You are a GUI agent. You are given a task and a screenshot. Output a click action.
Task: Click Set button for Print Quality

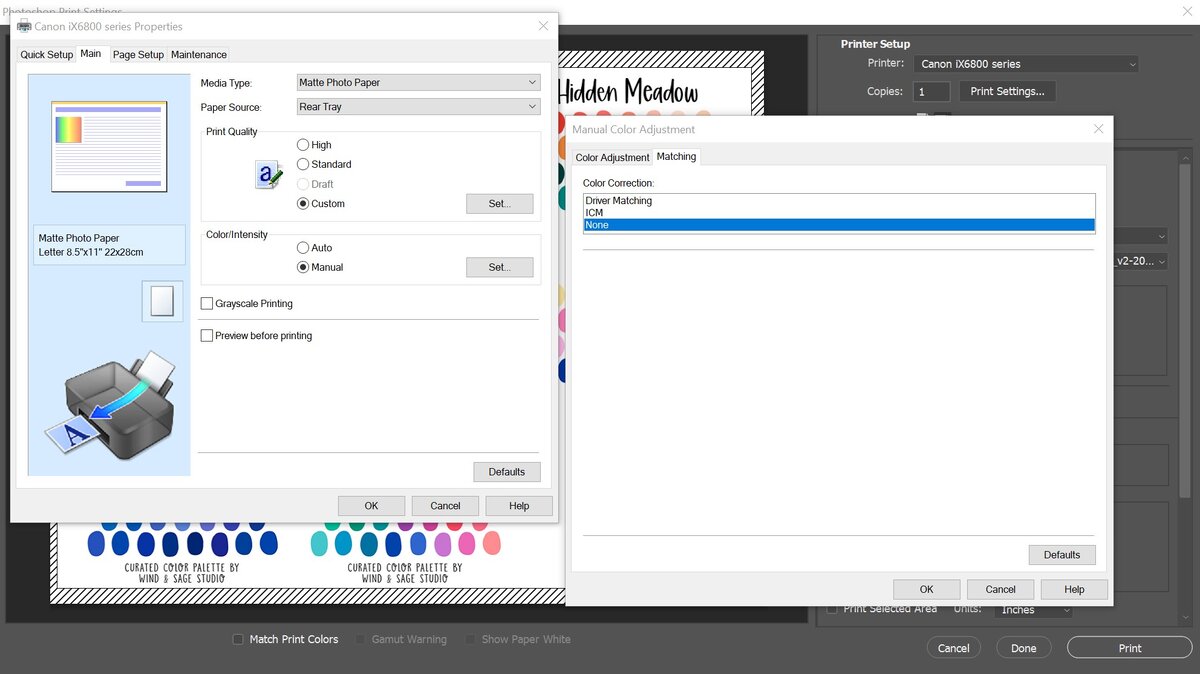tap(499, 204)
